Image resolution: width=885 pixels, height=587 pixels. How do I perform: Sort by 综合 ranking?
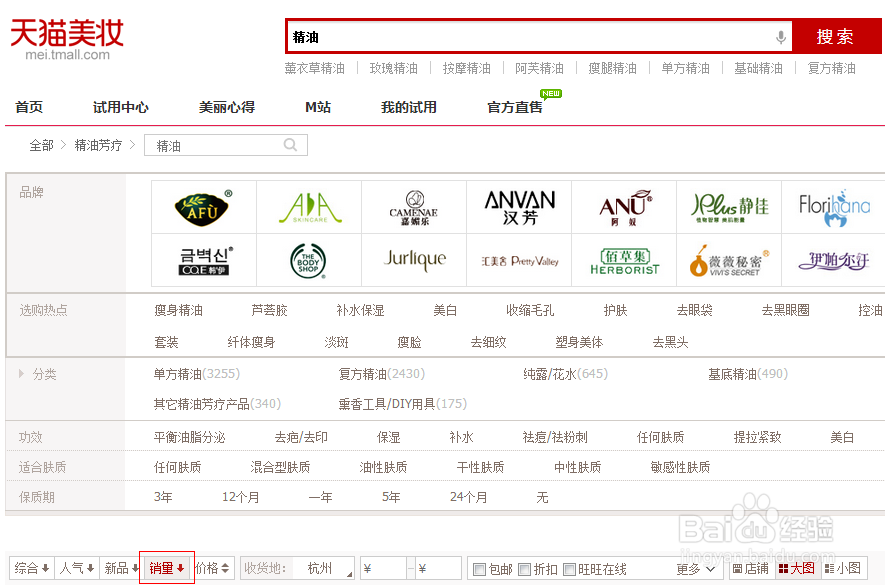pyautogui.click(x=31, y=568)
